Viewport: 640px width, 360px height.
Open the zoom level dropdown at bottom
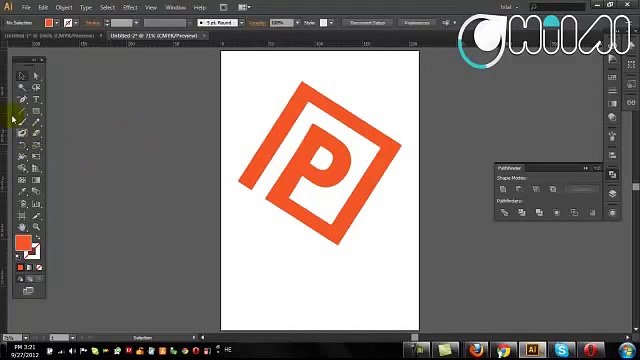click(25, 338)
